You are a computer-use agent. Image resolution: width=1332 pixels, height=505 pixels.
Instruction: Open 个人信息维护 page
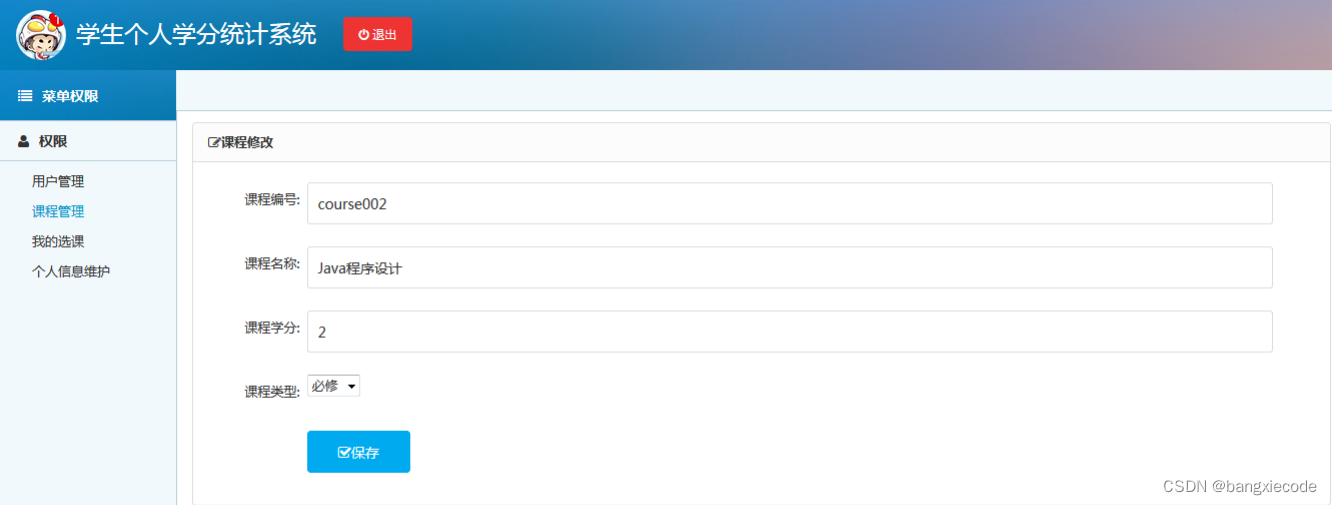pos(71,272)
